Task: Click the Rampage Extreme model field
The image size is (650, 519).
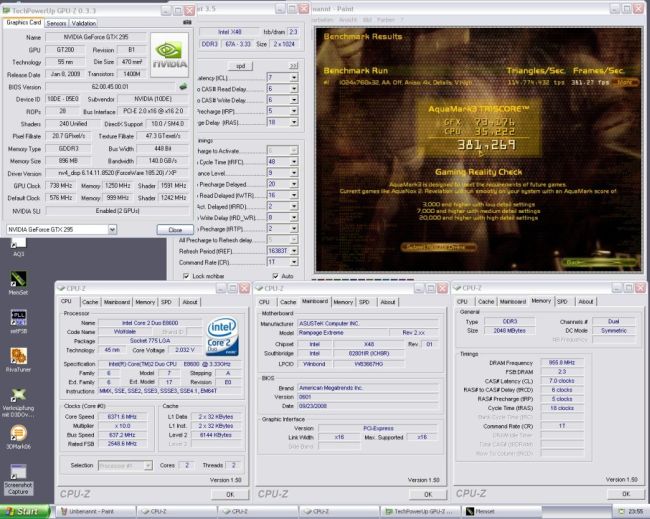Action: (343, 332)
